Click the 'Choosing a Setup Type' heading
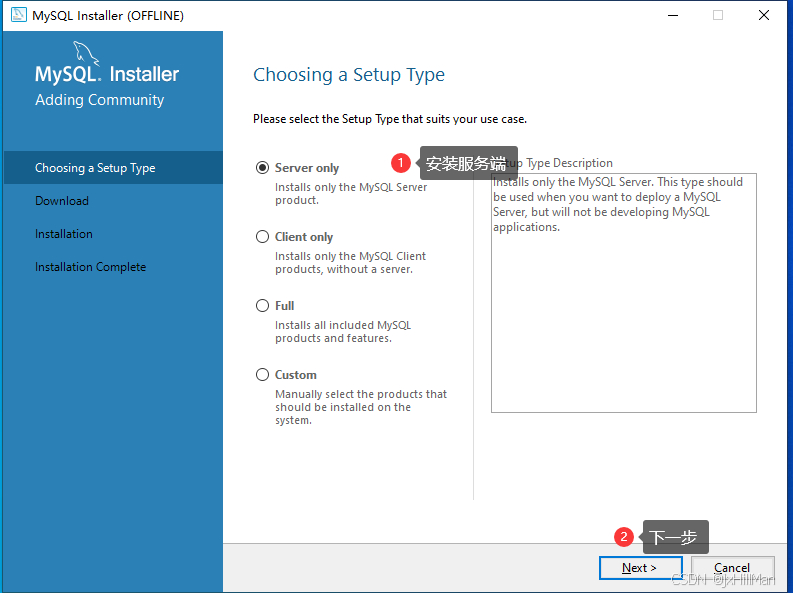The image size is (793, 593). pos(349,75)
